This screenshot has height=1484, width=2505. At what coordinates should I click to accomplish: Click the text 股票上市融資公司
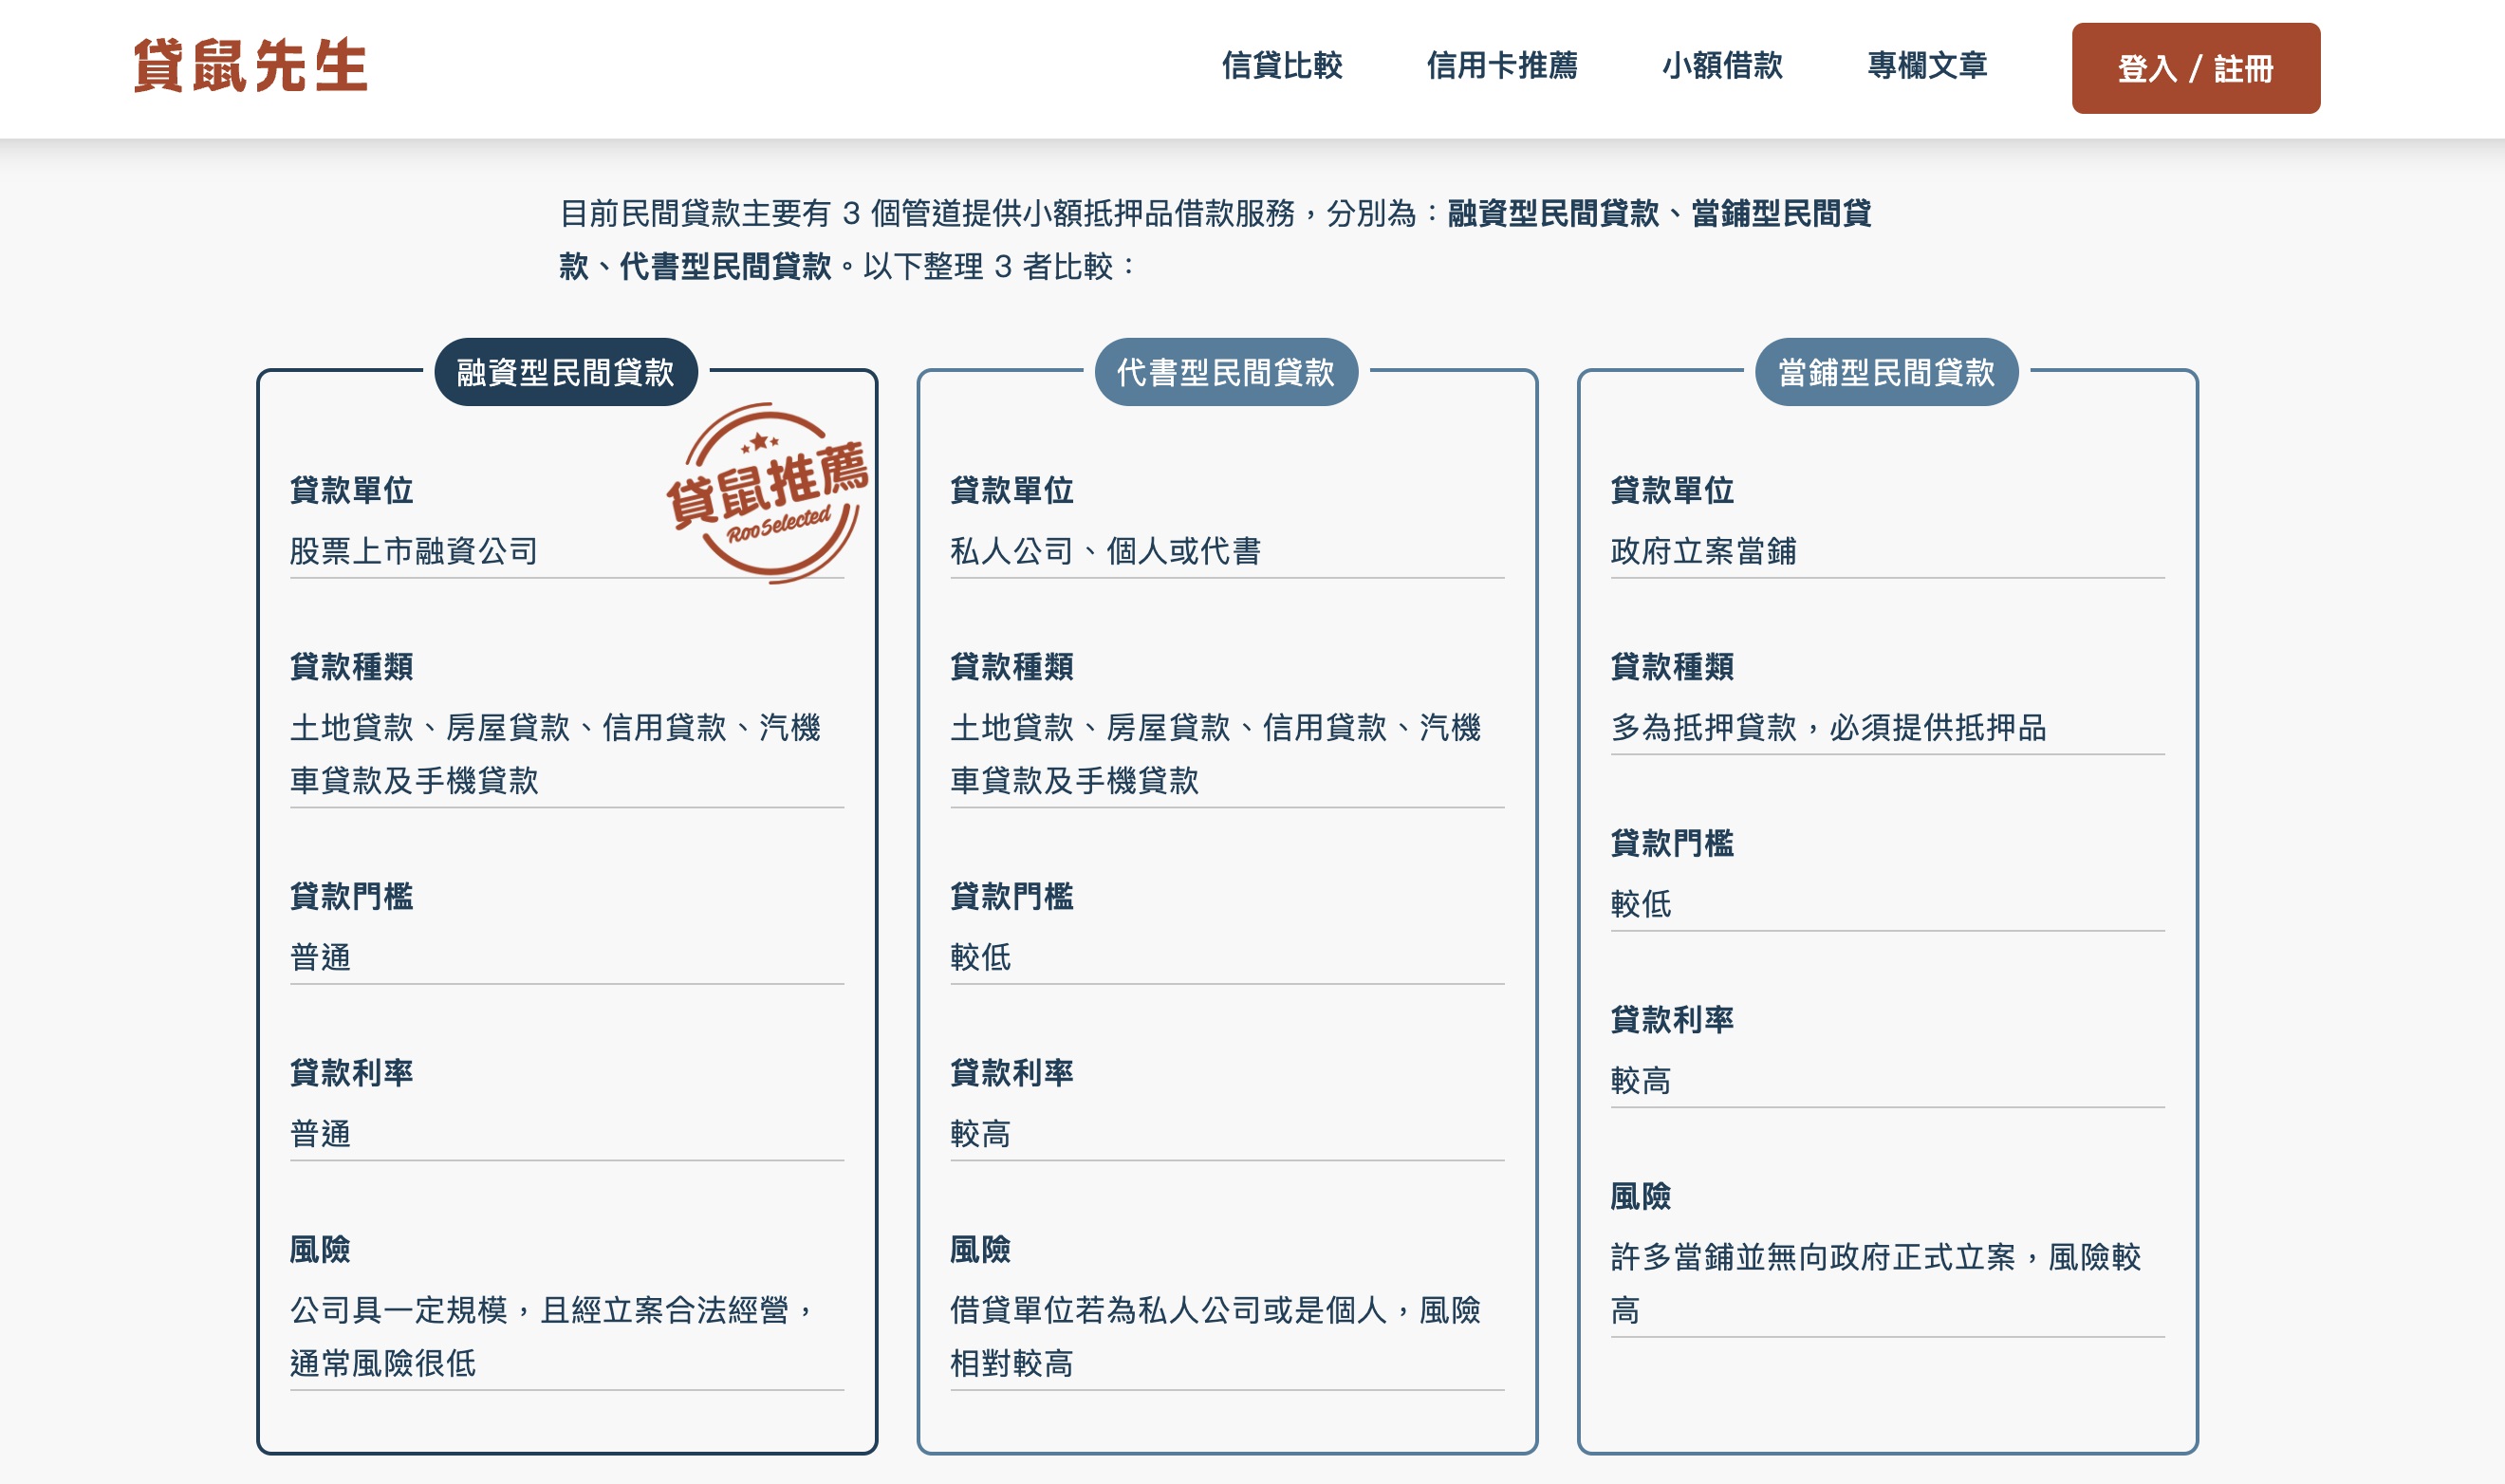click(414, 551)
